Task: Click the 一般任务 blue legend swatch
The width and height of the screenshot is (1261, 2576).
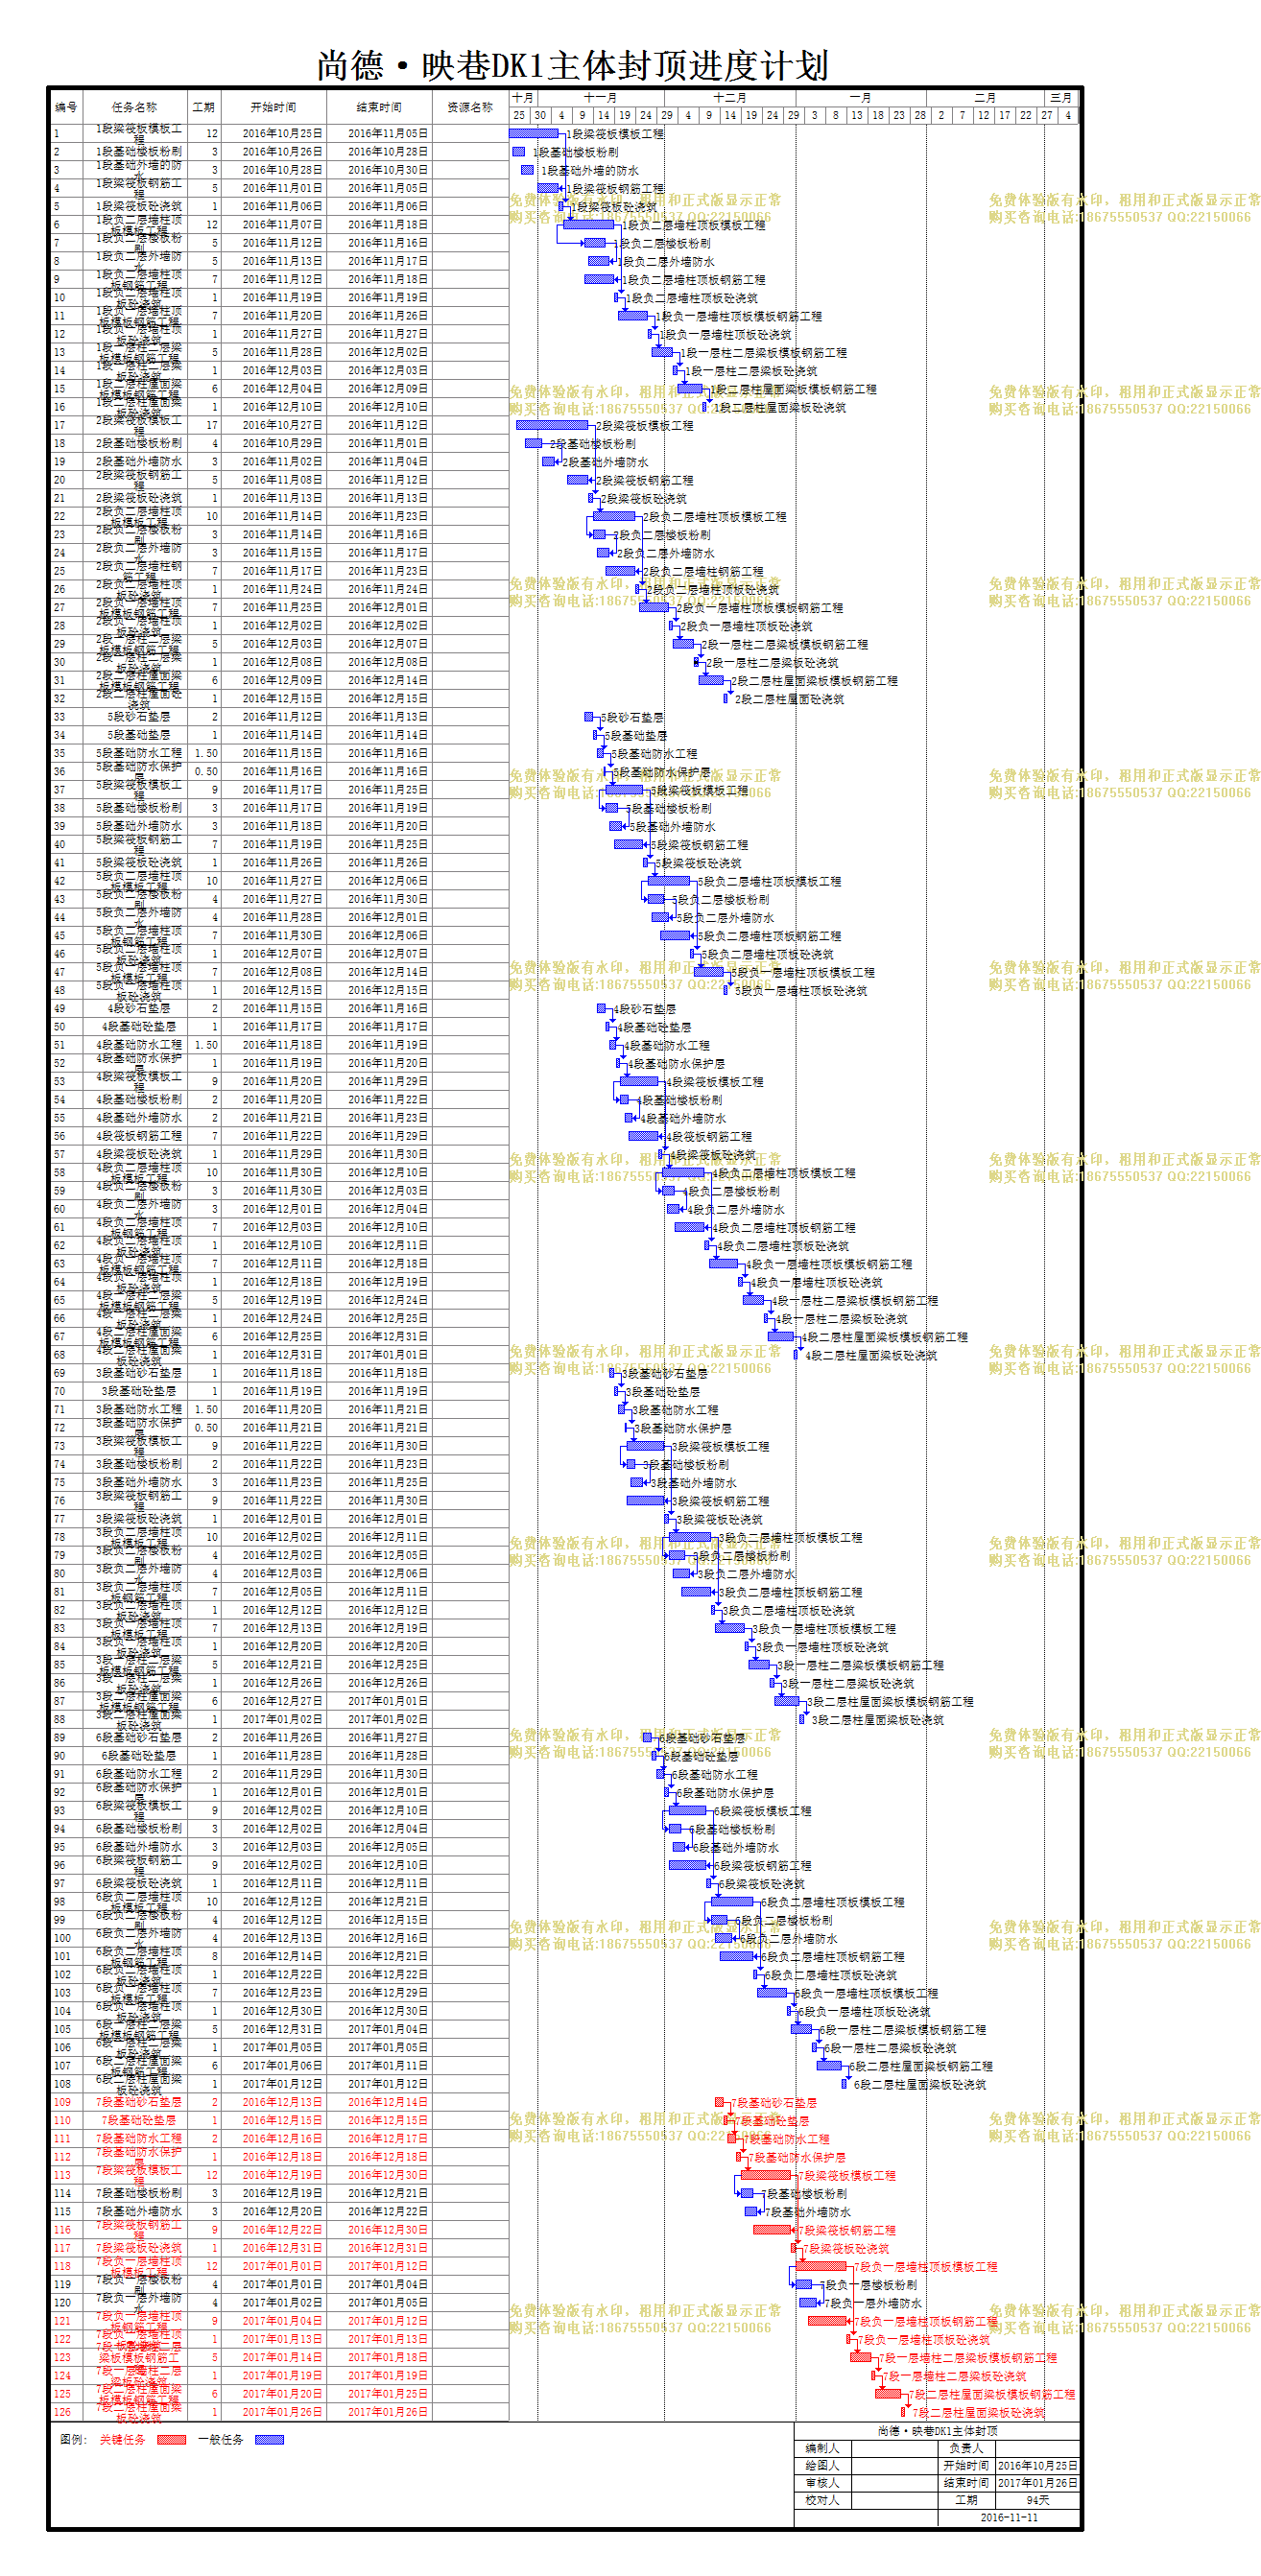Action: click(269, 2440)
